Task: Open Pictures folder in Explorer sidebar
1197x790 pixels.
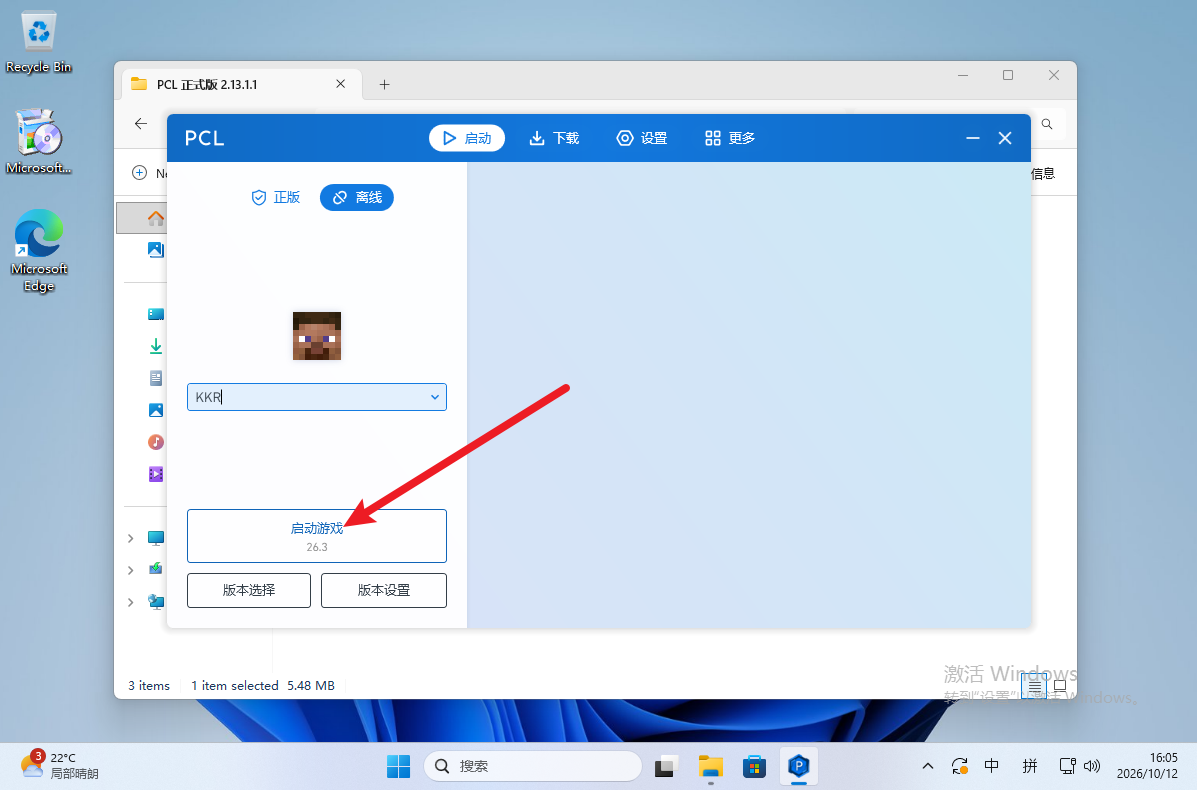Action: click(x=156, y=410)
